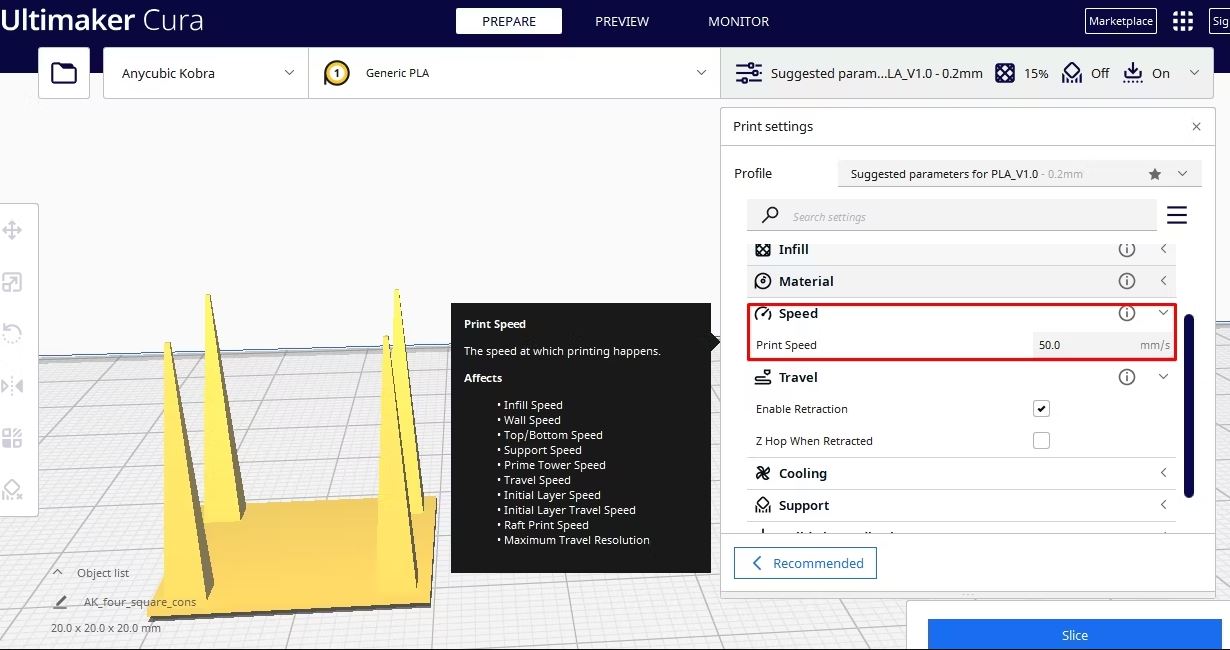
Task: Select AK_four_square_cons in object list
Action: (x=140, y=602)
